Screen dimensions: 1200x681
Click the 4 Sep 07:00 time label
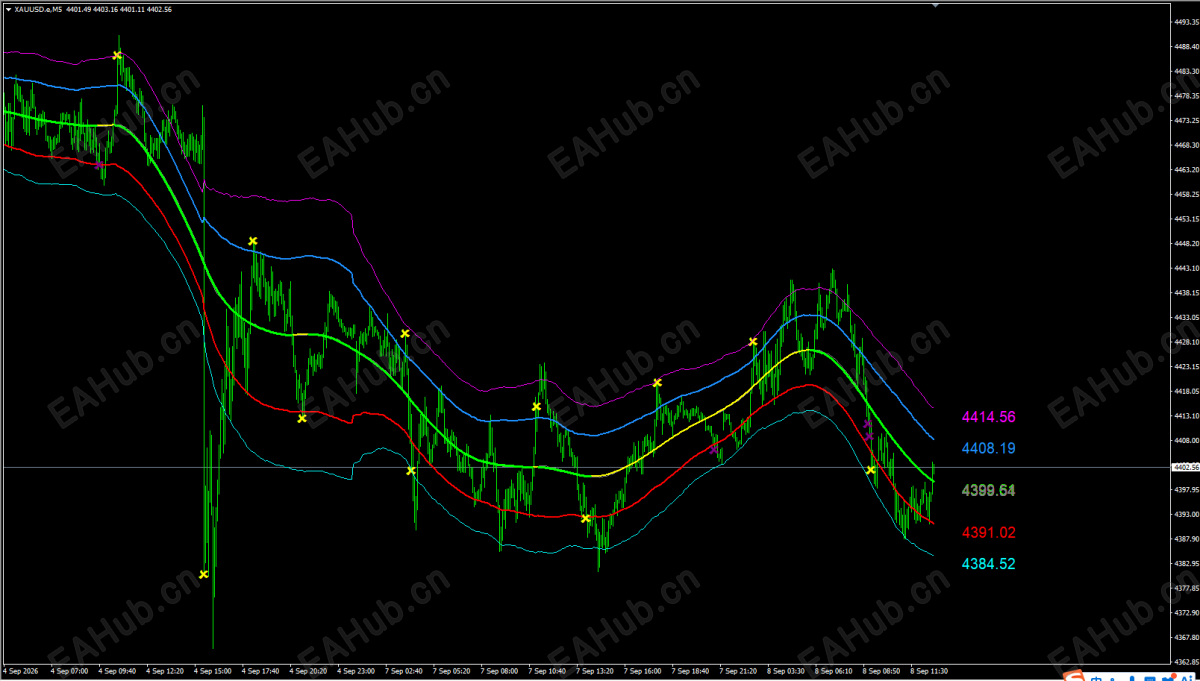click(x=69, y=671)
